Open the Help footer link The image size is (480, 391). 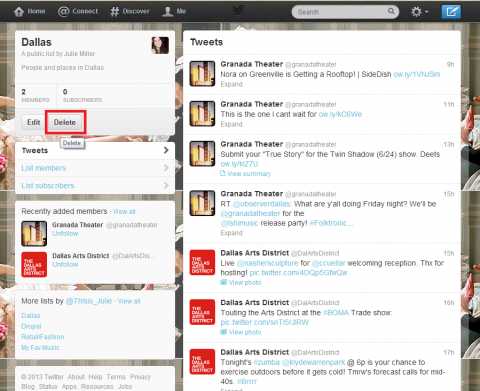(x=95, y=377)
